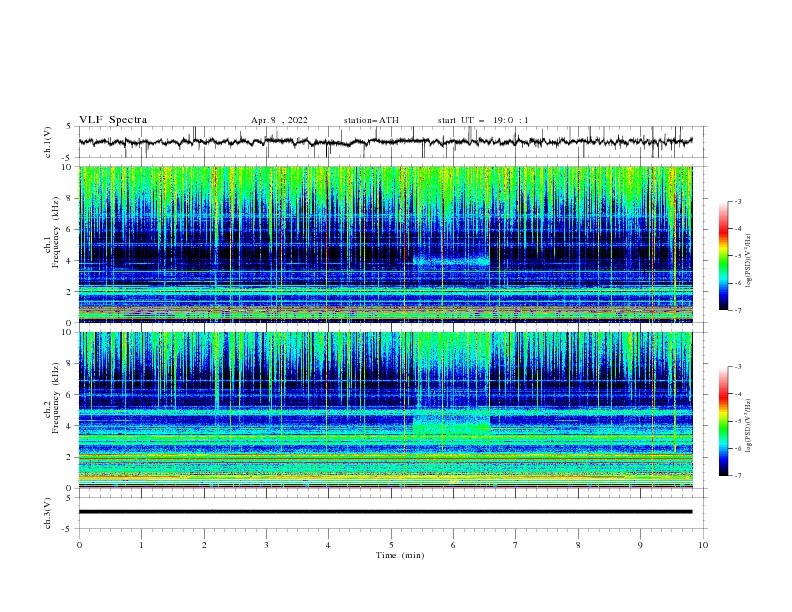The width and height of the screenshot is (792, 612).
Task: Click the ch.2 spectrogram color bar
Action: (x=724, y=421)
